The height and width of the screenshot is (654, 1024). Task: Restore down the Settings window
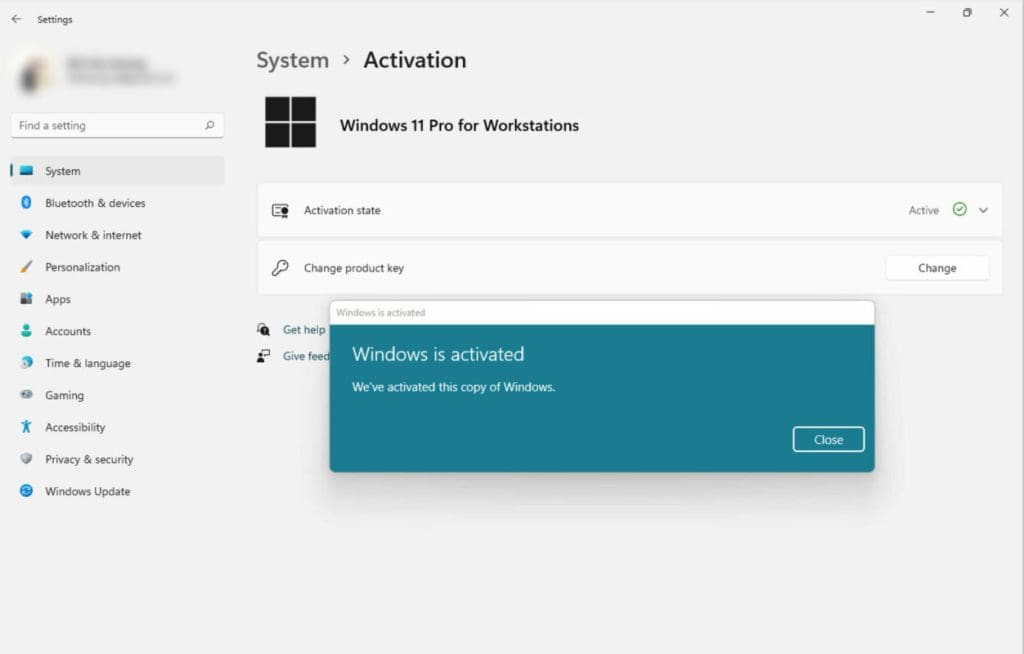(x=967, y=12)
